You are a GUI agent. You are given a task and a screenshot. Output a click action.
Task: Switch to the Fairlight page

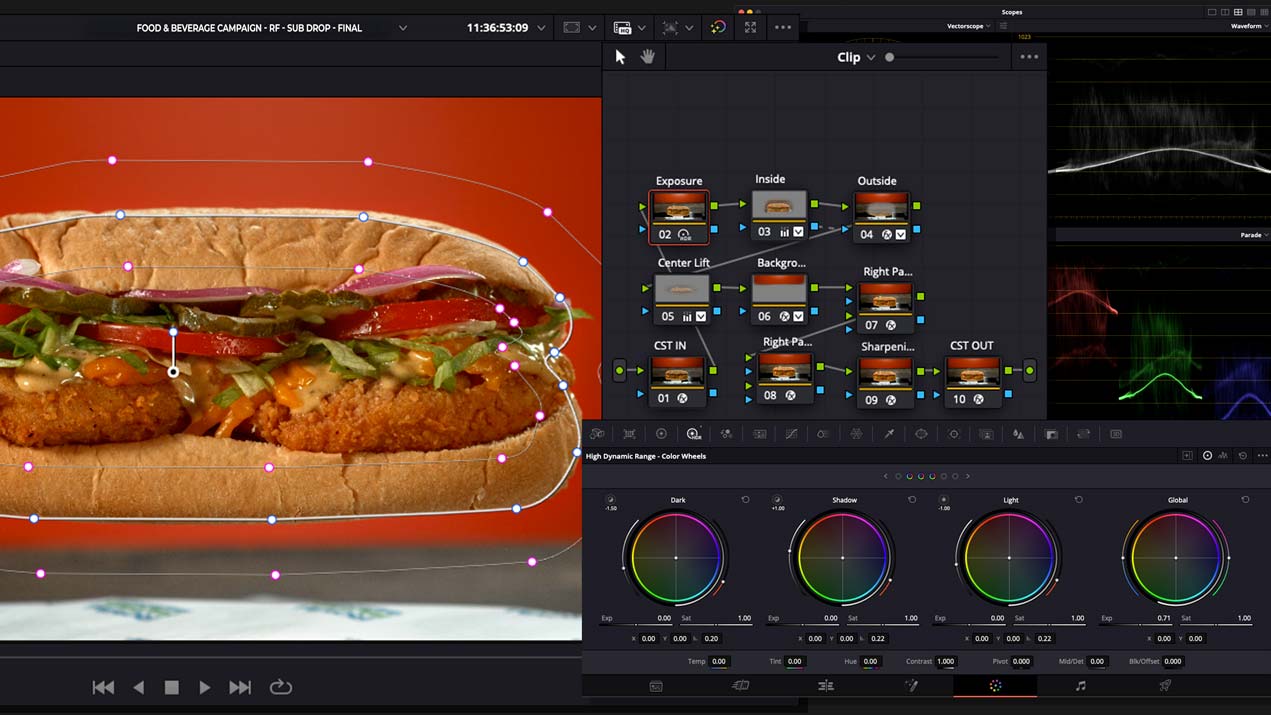pyautogui.click(x=1081, y=686)
